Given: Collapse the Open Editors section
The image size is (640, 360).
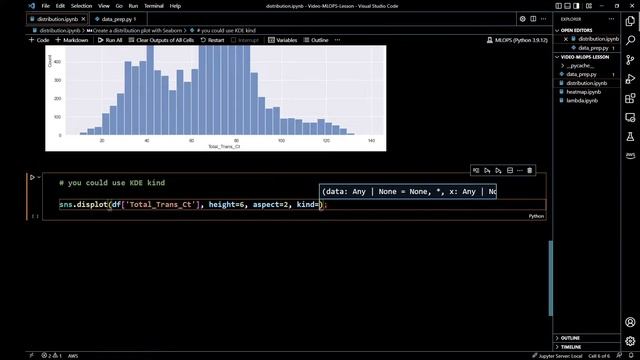Looking at the screenshot, I should [x=586, y=30].
